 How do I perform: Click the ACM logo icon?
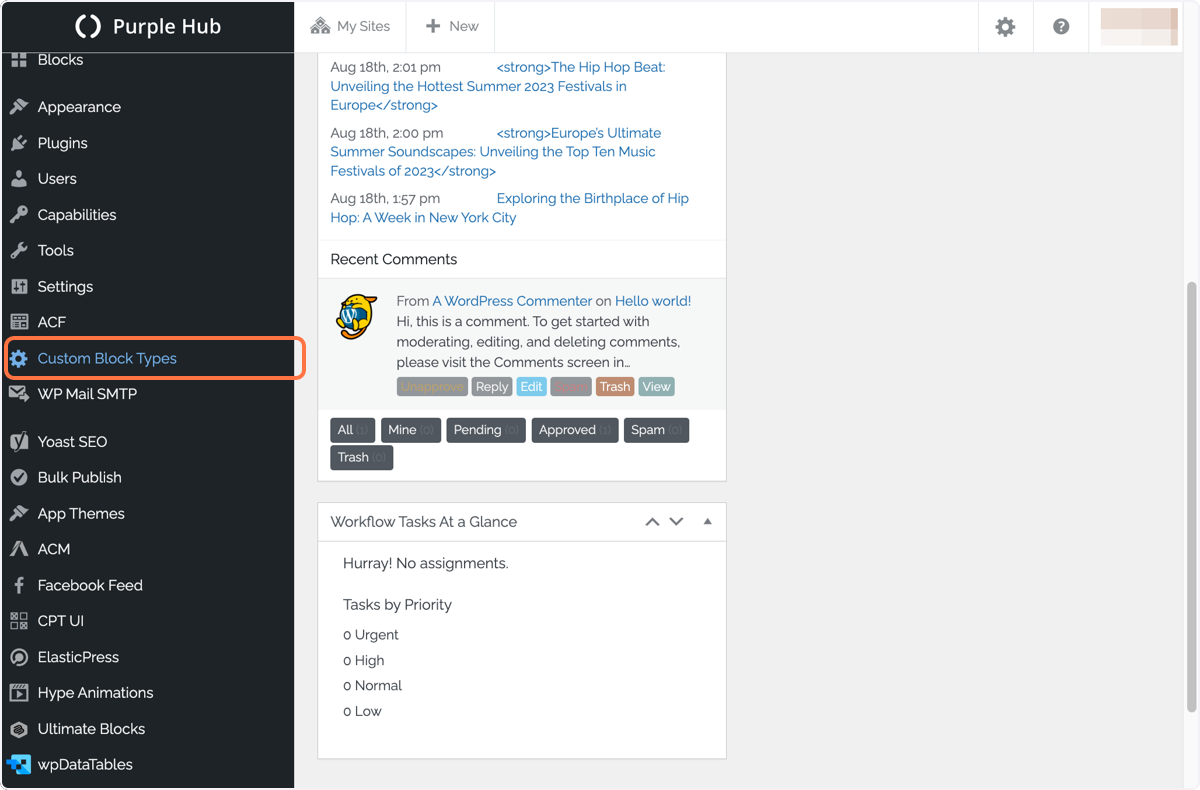click(x=19, y=549)
